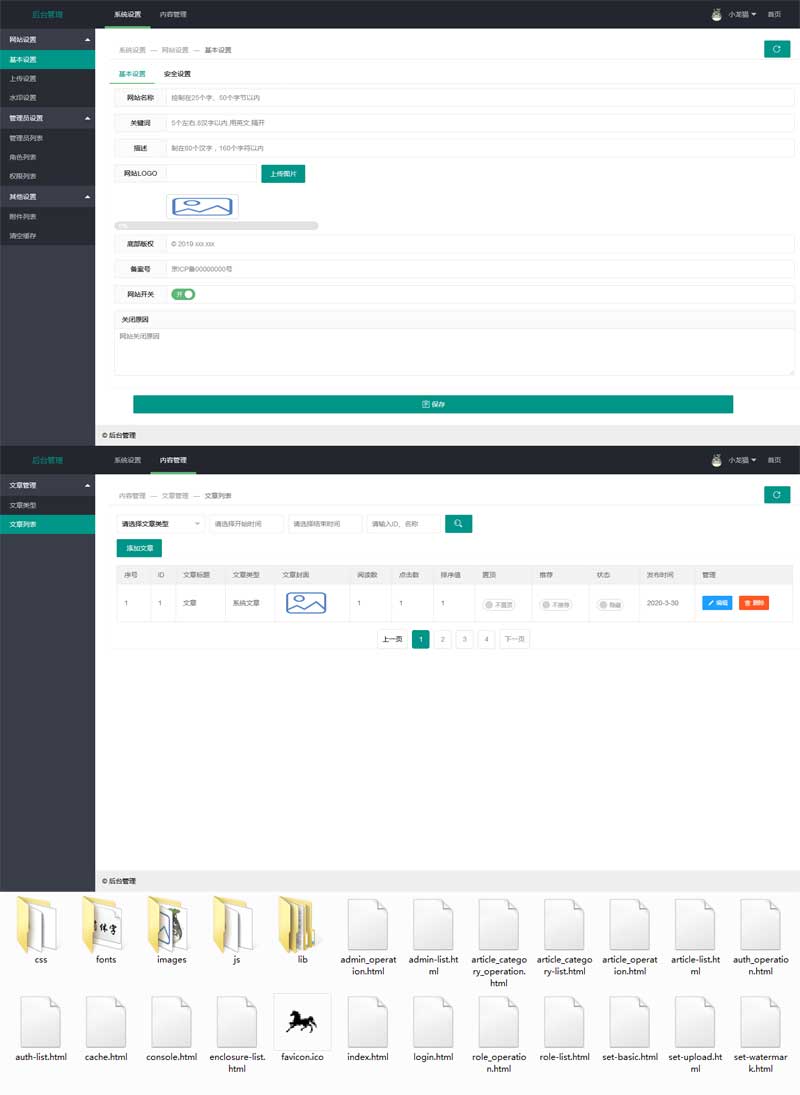The width and height of the screenshot is (800, 1095).
Task: Select the set-watermark.html file icon
Action: (760, 1022)
